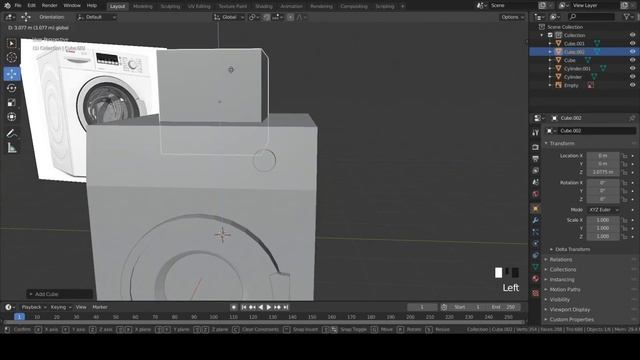This screenshot has height=360, width=640.
Task: Open the Render menu
Action: 49,6
